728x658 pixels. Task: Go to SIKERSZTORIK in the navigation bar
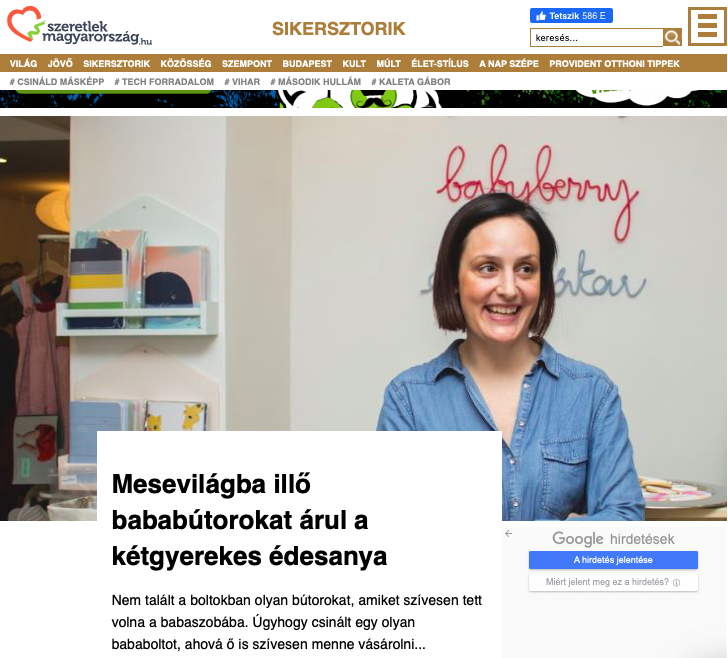117,64
